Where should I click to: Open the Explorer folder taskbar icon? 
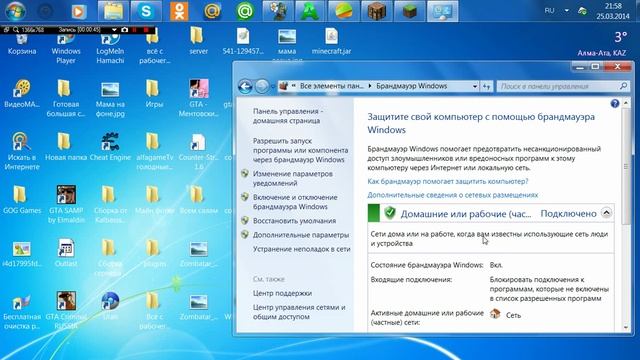coord(113,11)
